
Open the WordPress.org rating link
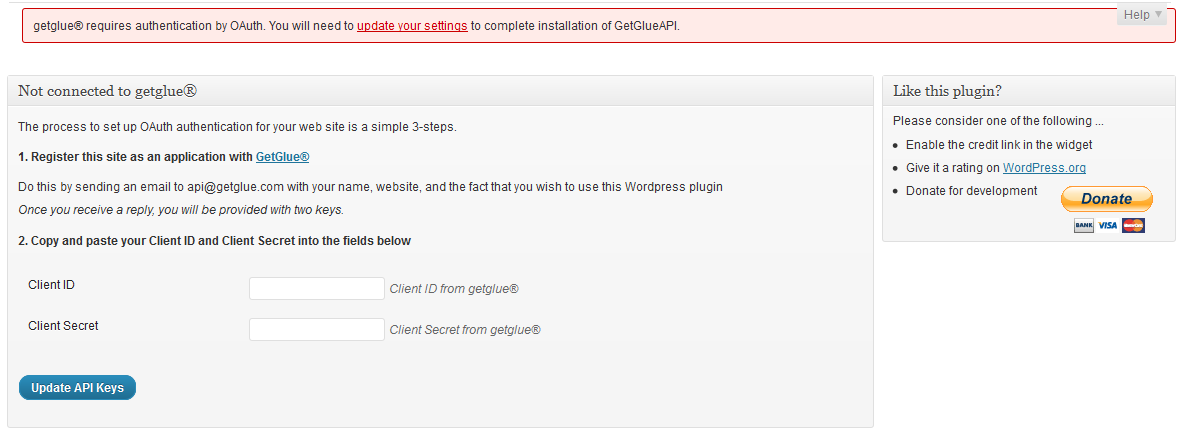click(x=1044, y=168)
